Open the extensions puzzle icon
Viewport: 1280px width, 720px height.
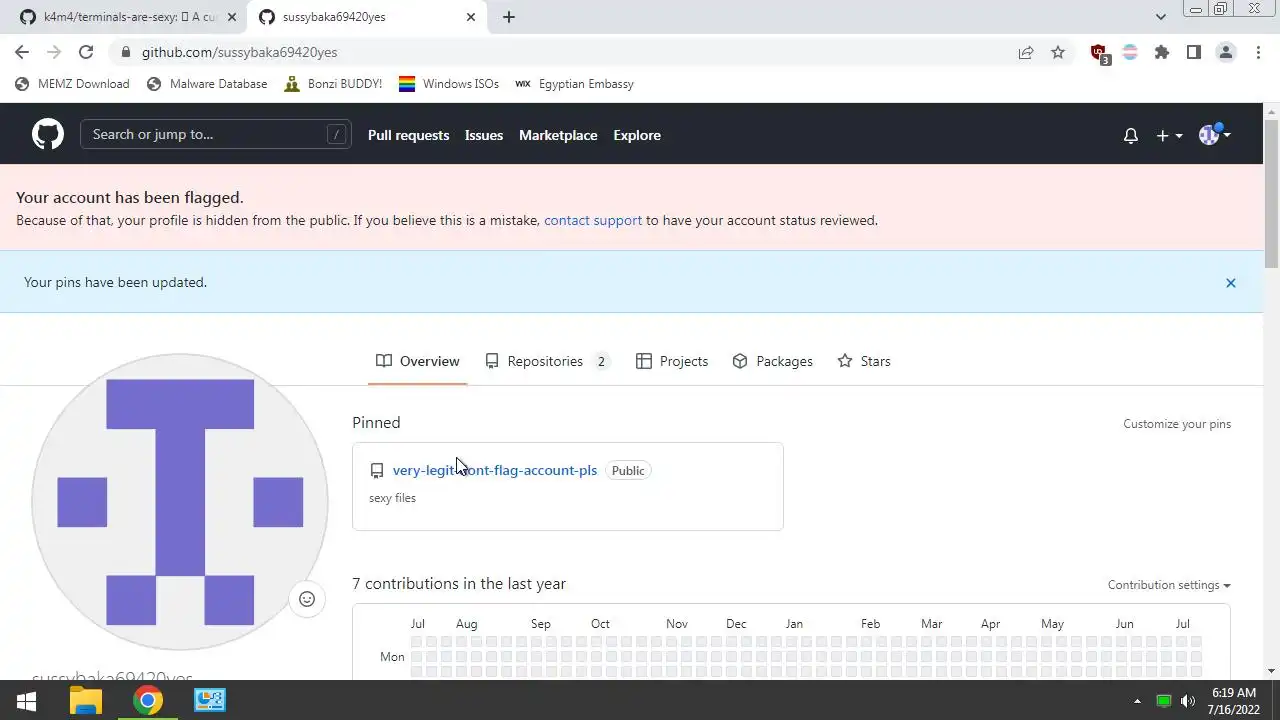click(1162, 52)
